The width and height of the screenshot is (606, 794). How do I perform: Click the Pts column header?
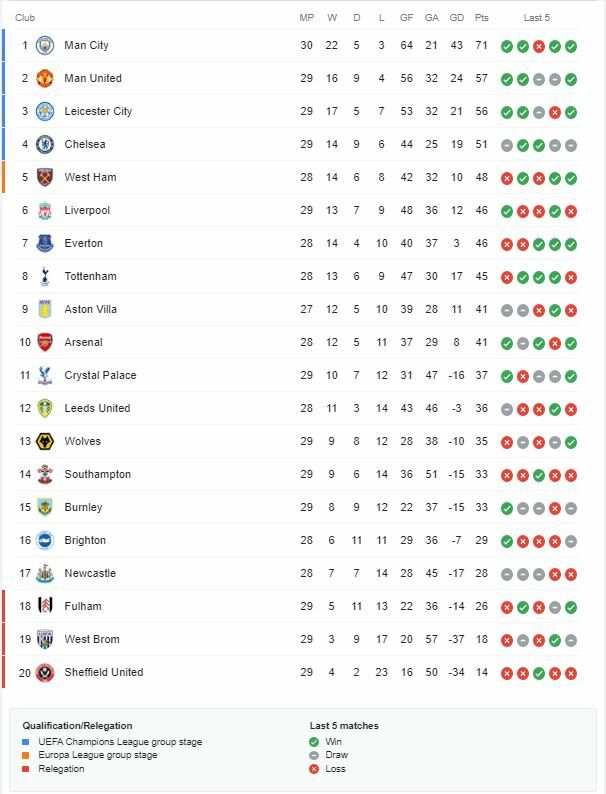coord(482,18)
